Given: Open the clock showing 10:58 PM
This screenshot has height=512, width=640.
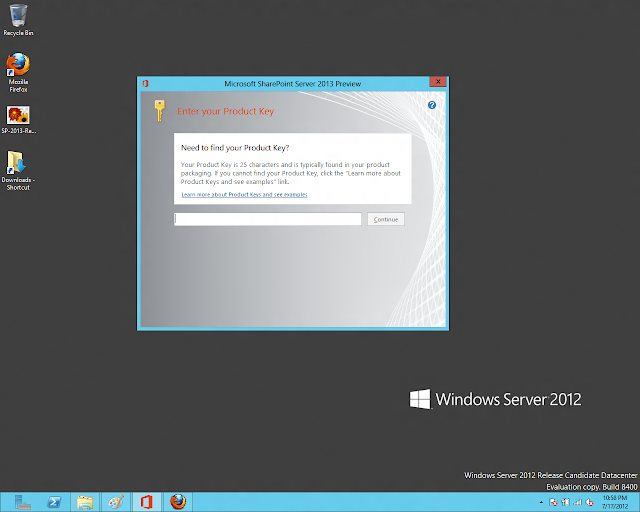Looking at the screenshot, I should 615,502.
